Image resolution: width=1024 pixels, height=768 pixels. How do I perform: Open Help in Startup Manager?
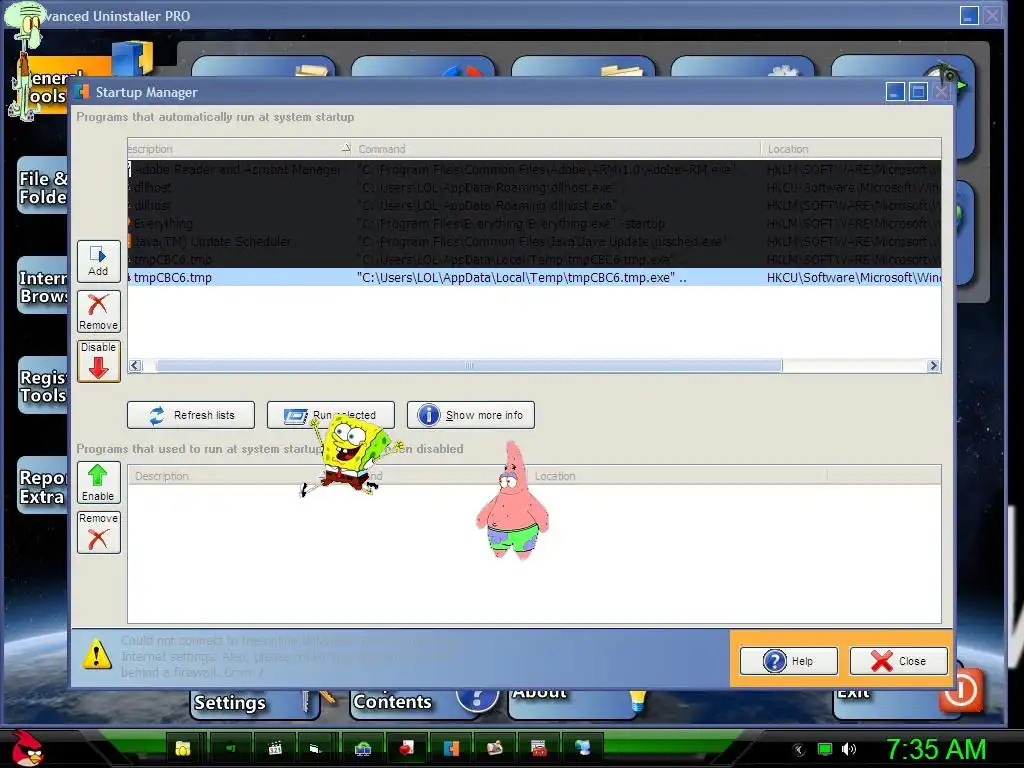click(x=789, y=661)
